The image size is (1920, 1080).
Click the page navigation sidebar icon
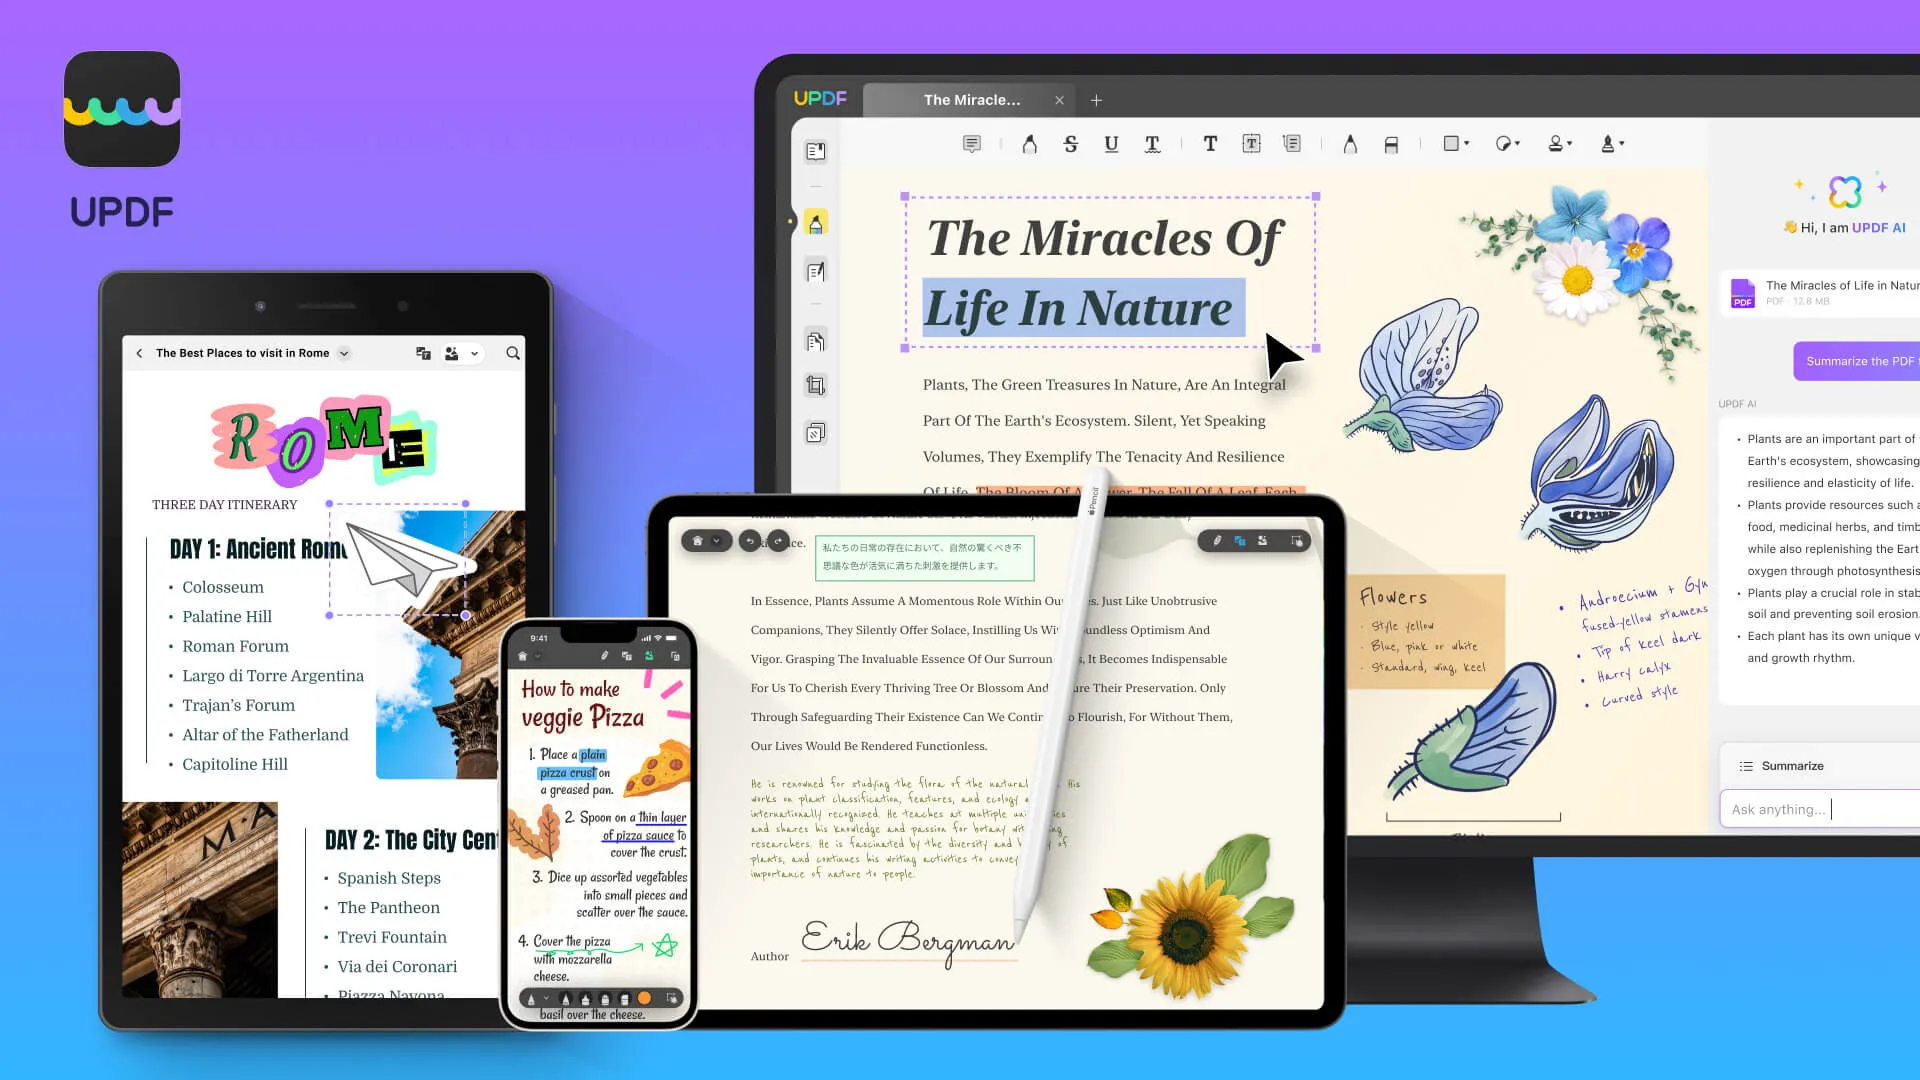pos(815,149)
